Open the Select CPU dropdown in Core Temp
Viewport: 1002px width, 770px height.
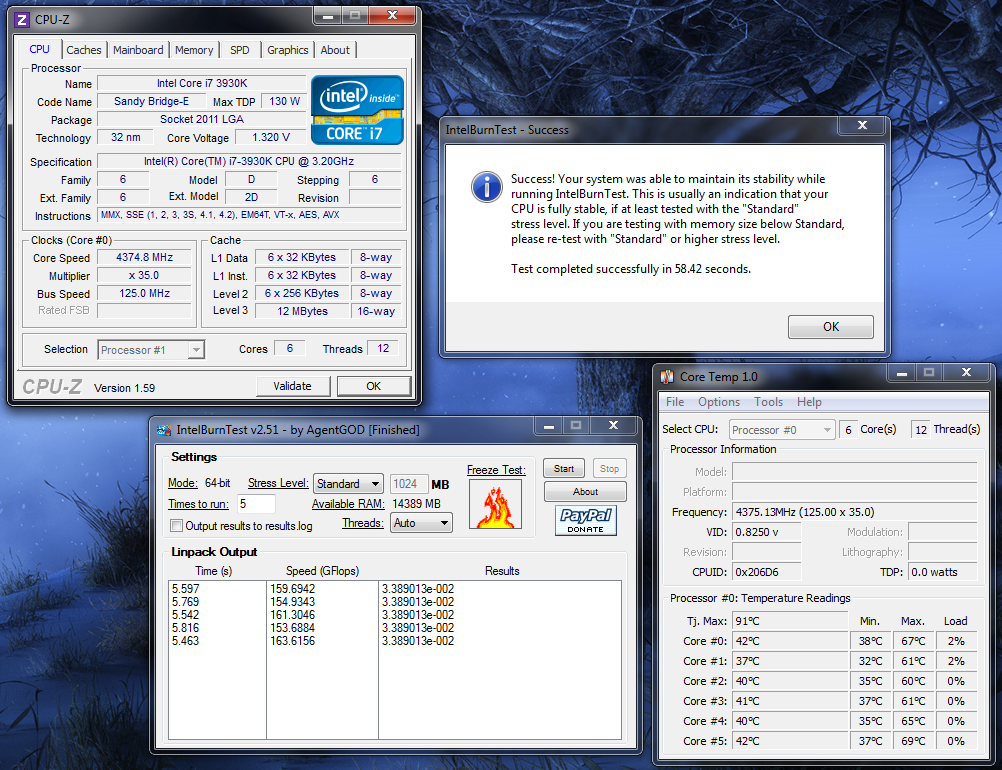tap(782, 430)
